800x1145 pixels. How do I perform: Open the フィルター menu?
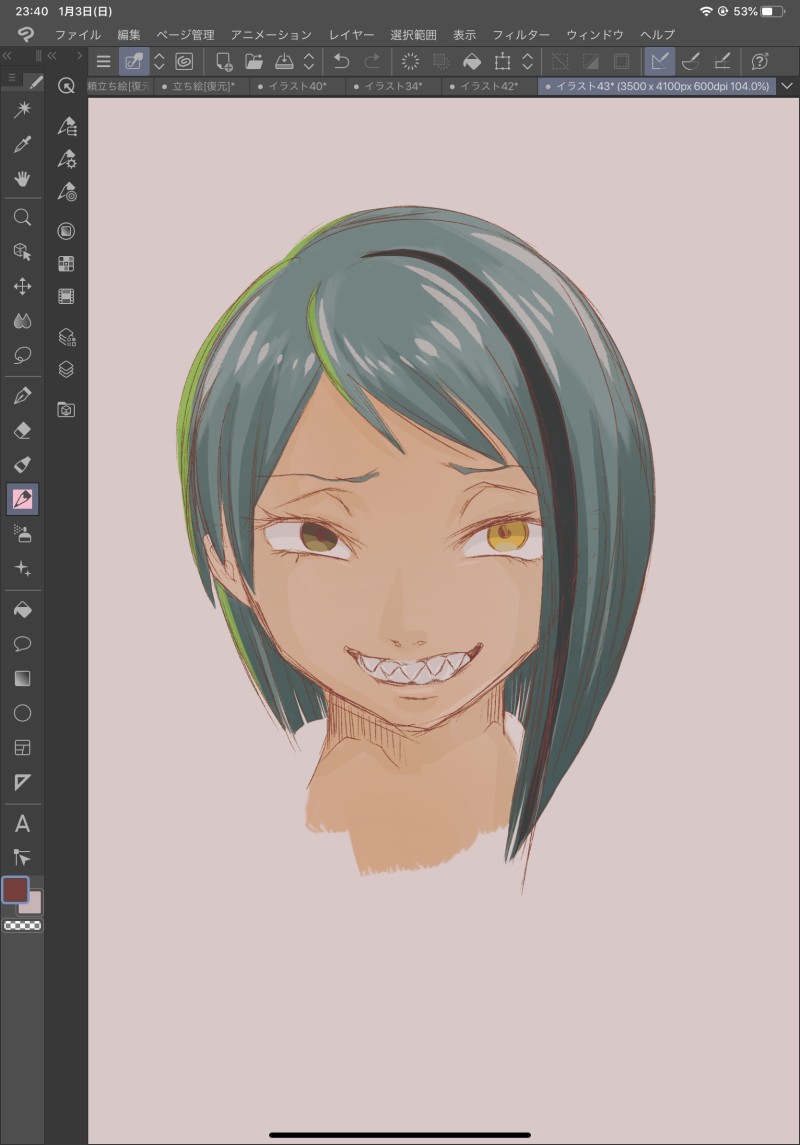pos(520,34)
